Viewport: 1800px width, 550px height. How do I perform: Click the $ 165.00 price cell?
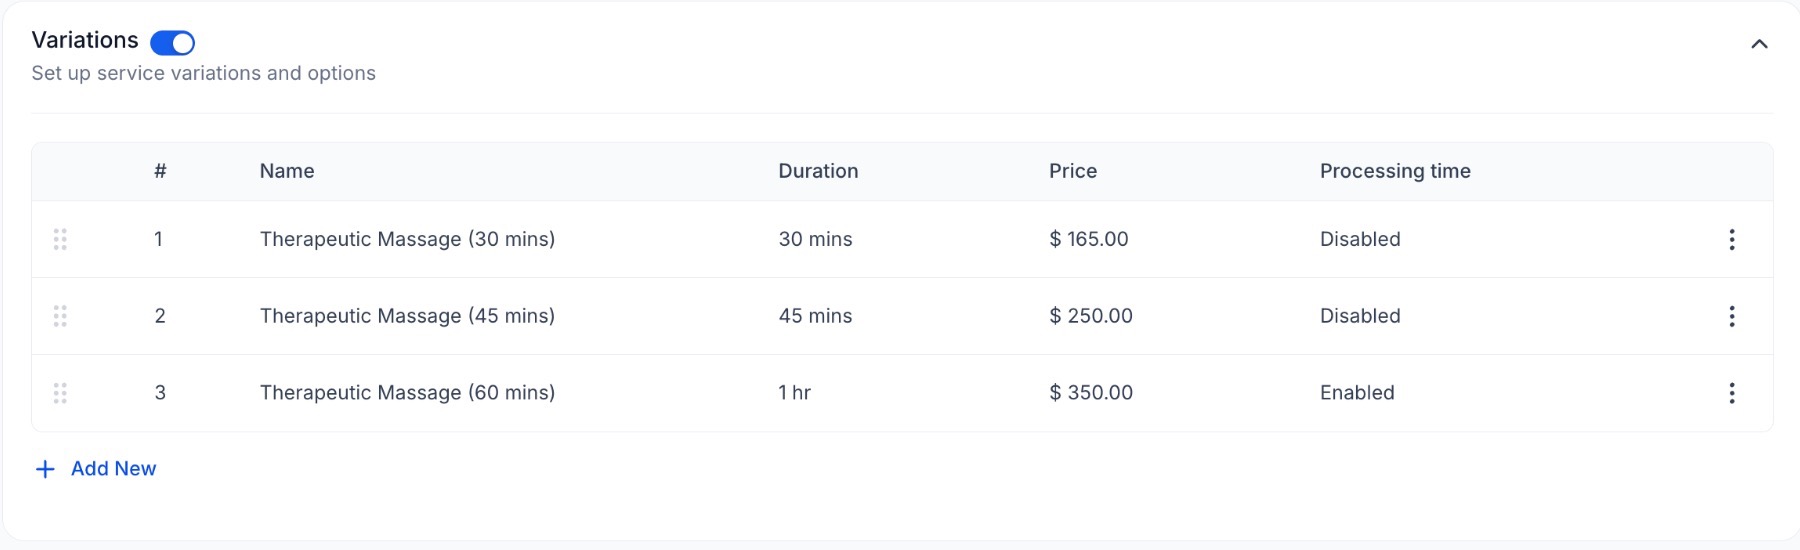pyautogui.click(x=1089, y=240)
